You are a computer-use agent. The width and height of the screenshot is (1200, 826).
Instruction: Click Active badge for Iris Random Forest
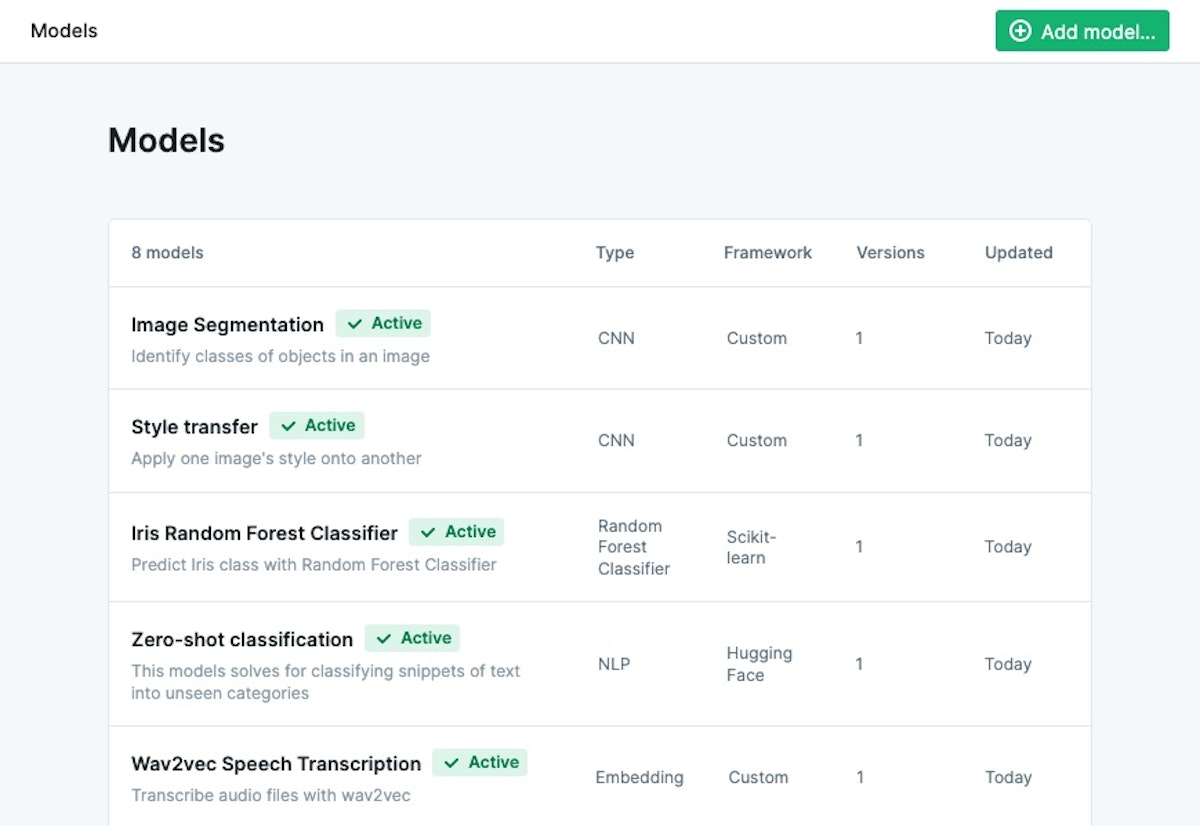coord(456,532)
